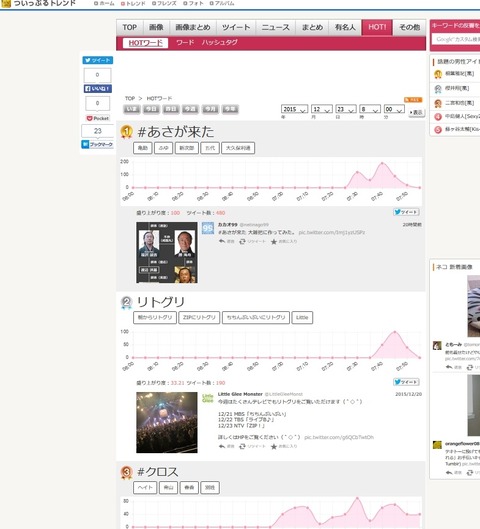The height and width of the screenshot is (529, 480).
Task: Click reply icon on the first tweet in ネコ 新着画像
Action: click(x=449, y=367)
